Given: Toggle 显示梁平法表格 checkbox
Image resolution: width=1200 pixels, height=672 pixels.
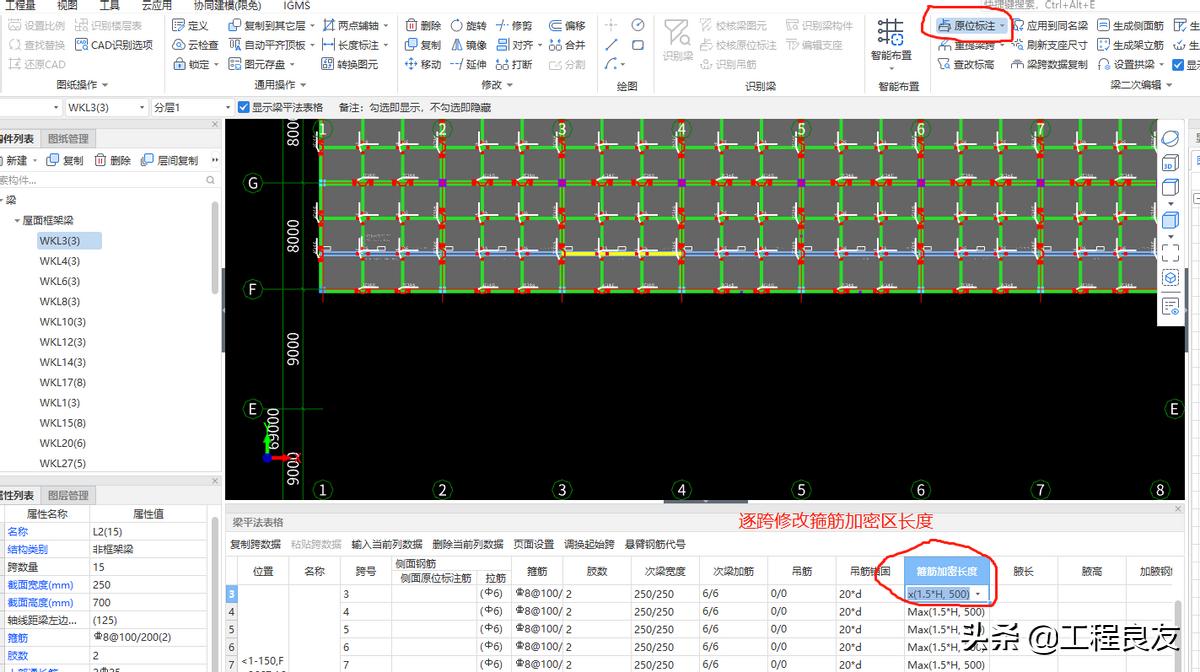Looking at the screenshot, I should click(243, 107).
